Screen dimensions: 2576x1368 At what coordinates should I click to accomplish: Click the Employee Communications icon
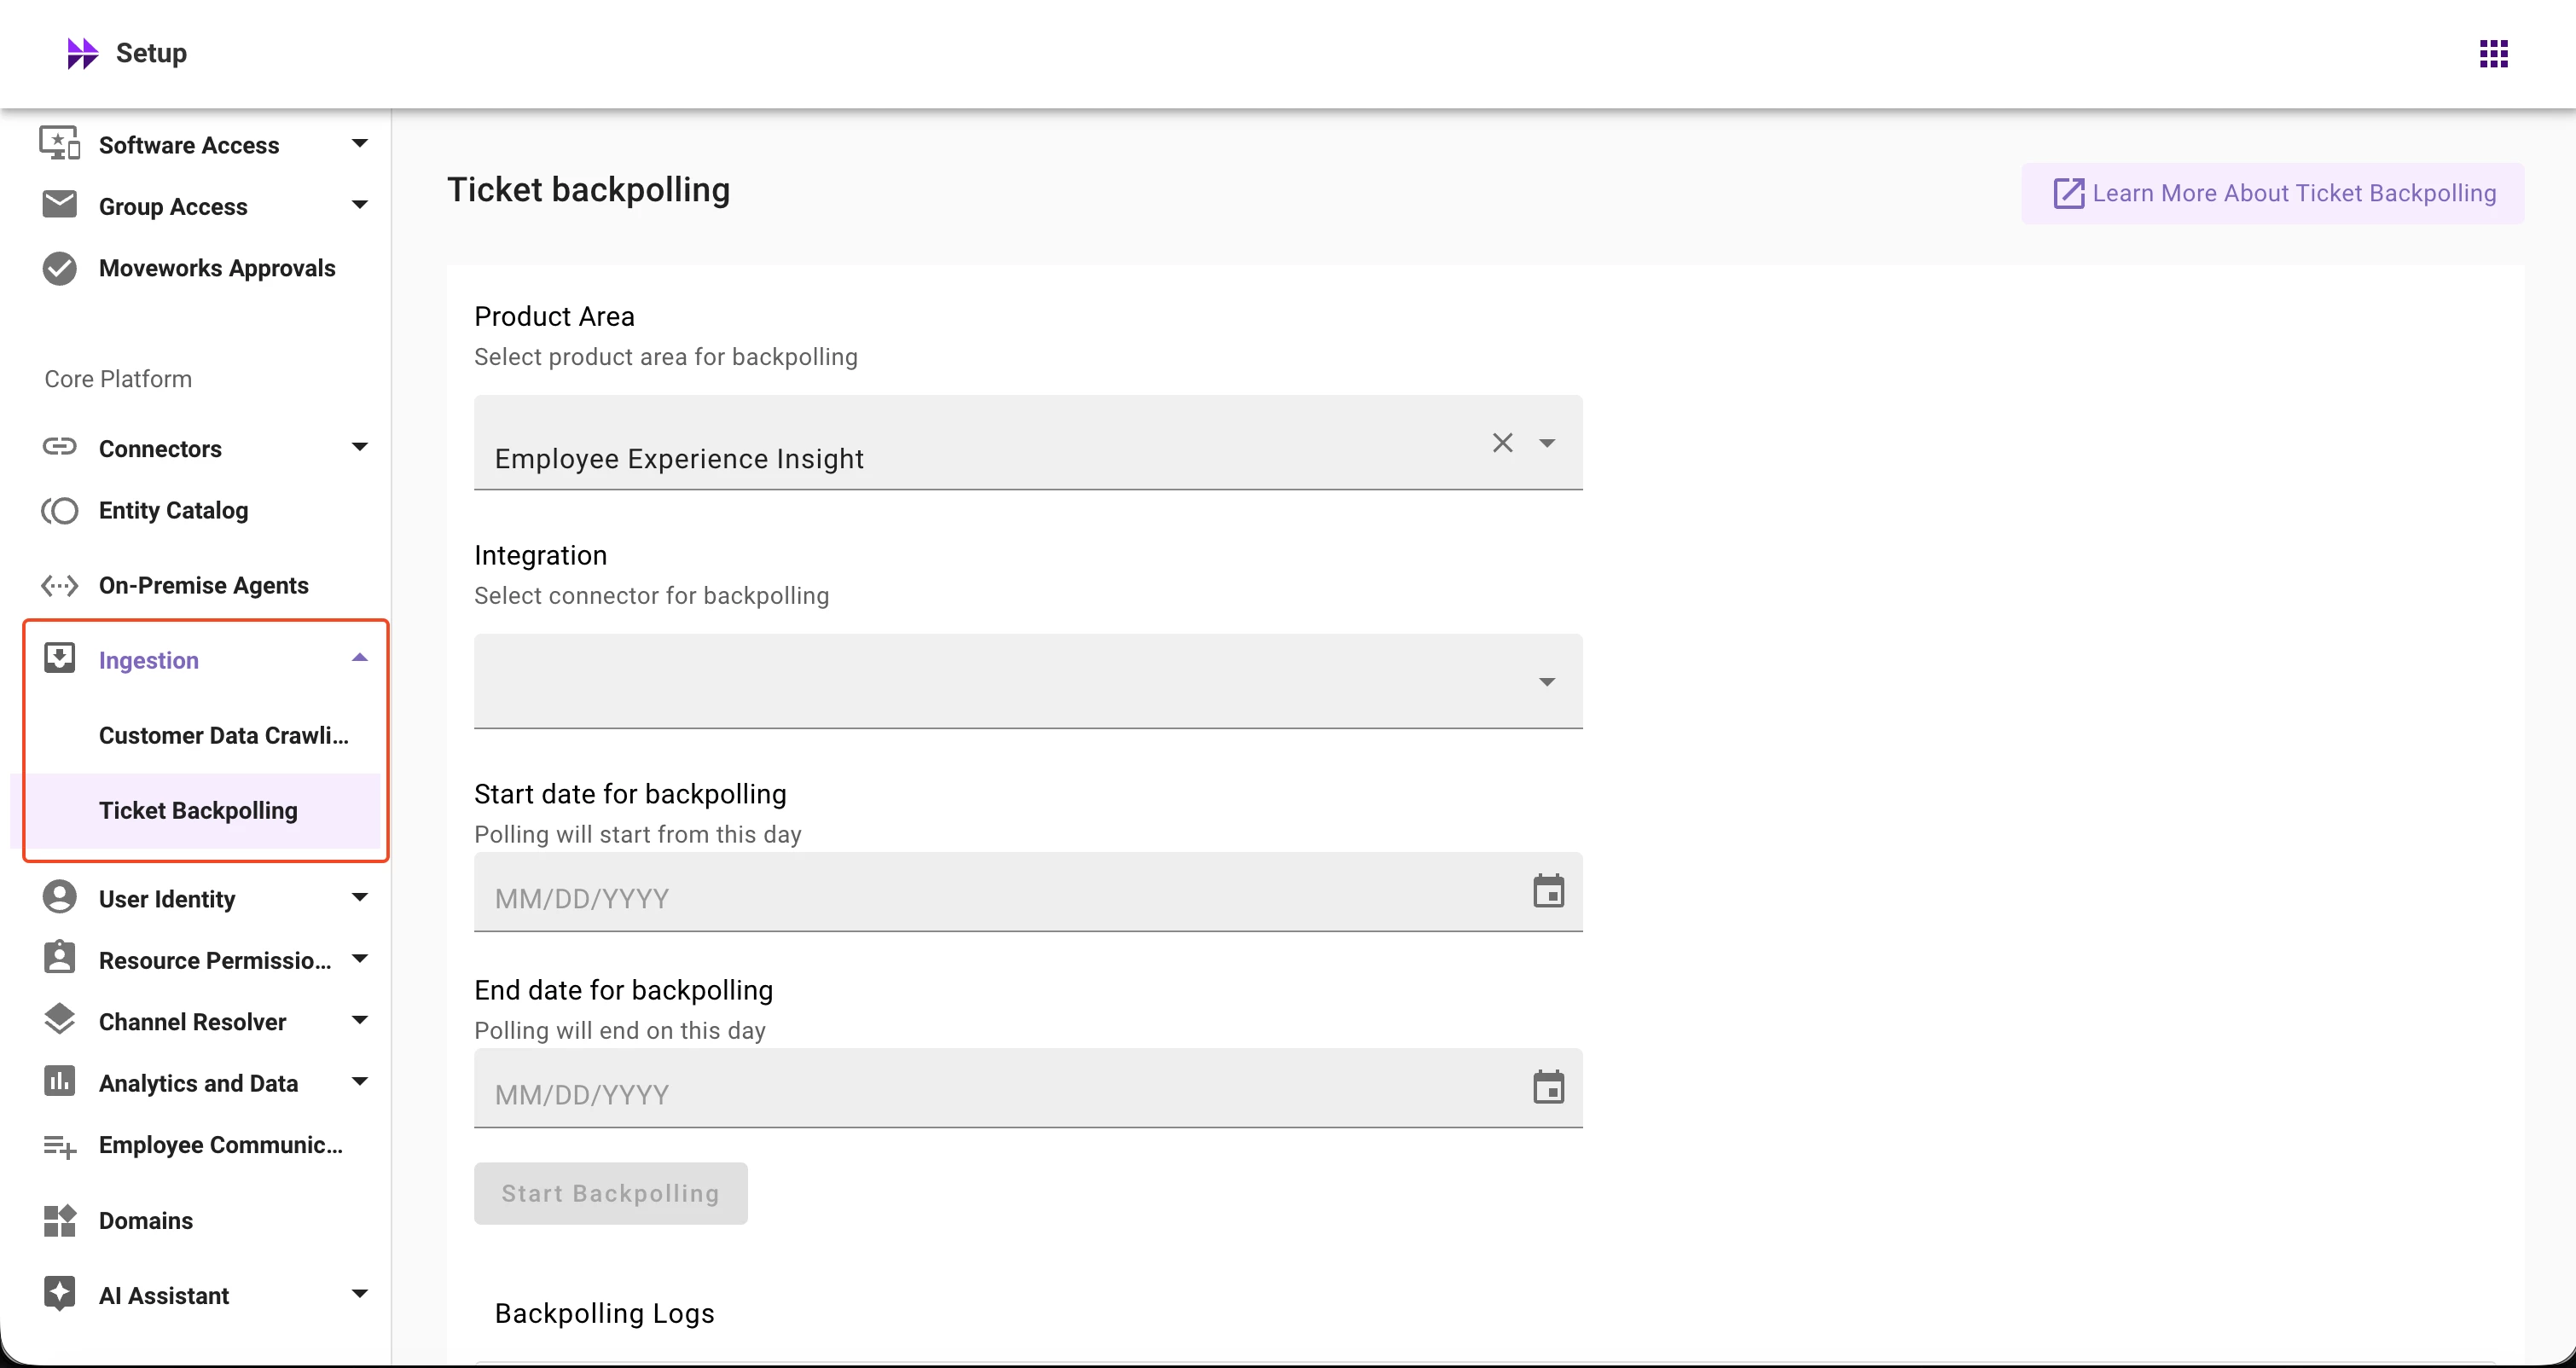(x=60, y=1146)
